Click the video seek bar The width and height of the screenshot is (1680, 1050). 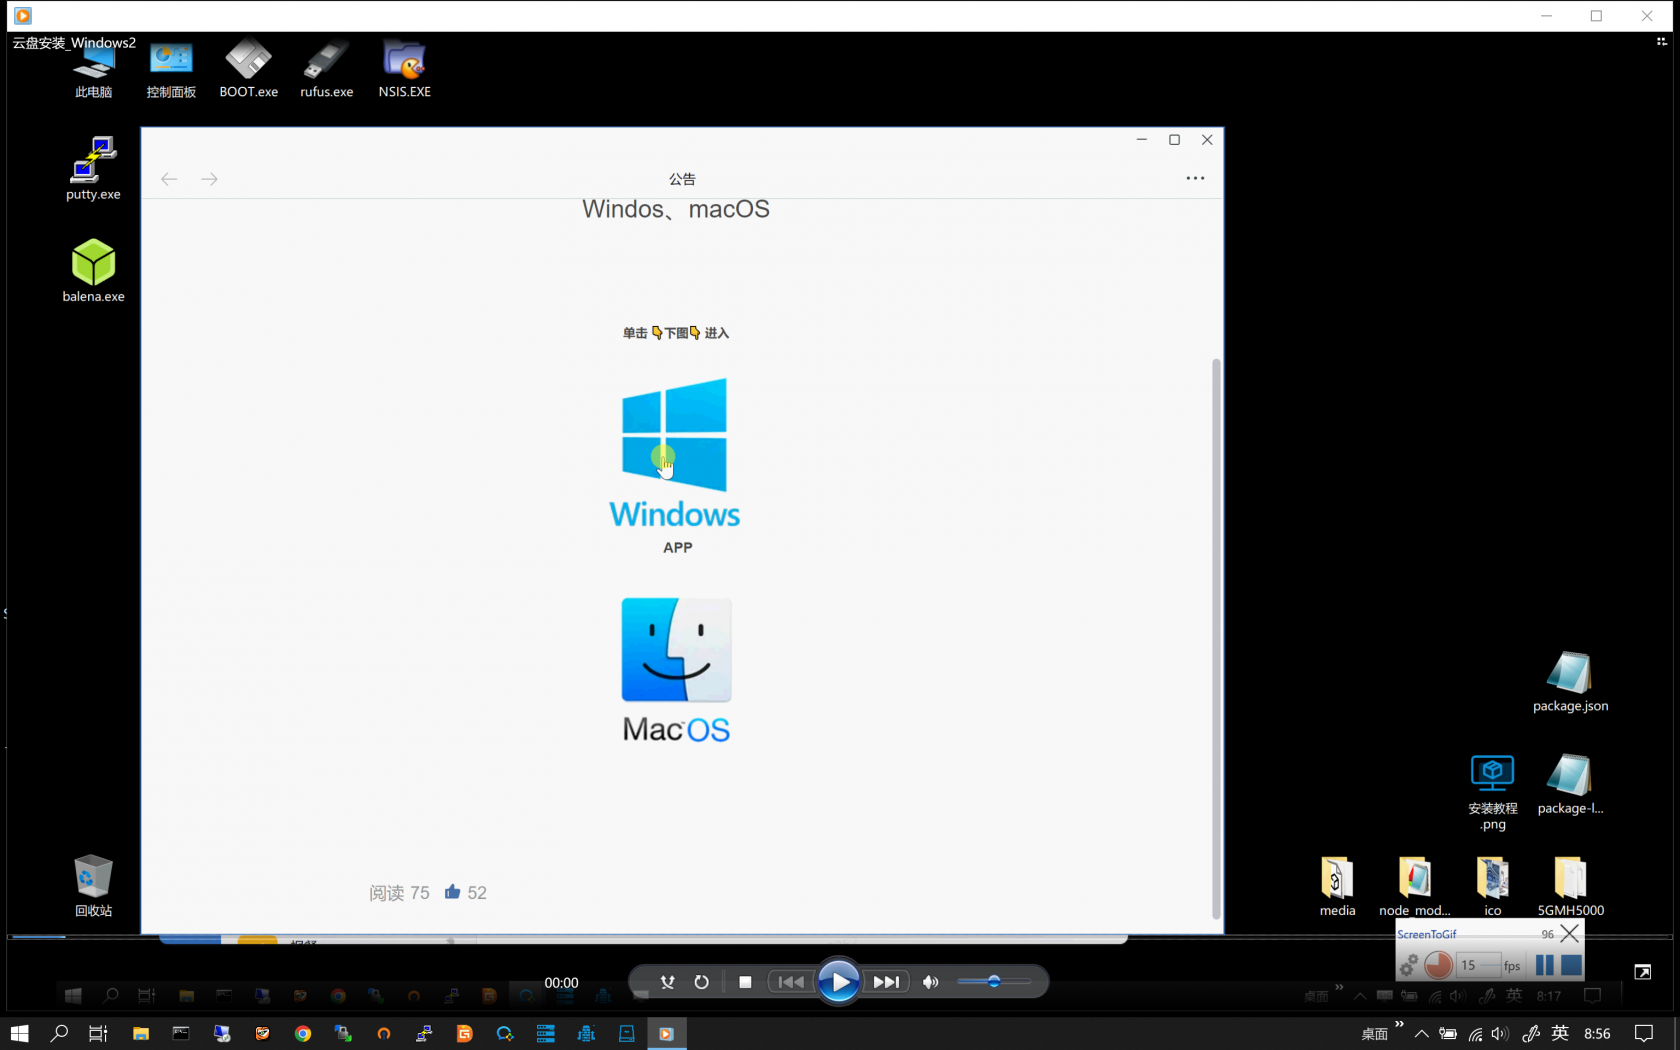click(x=840, y=937)
